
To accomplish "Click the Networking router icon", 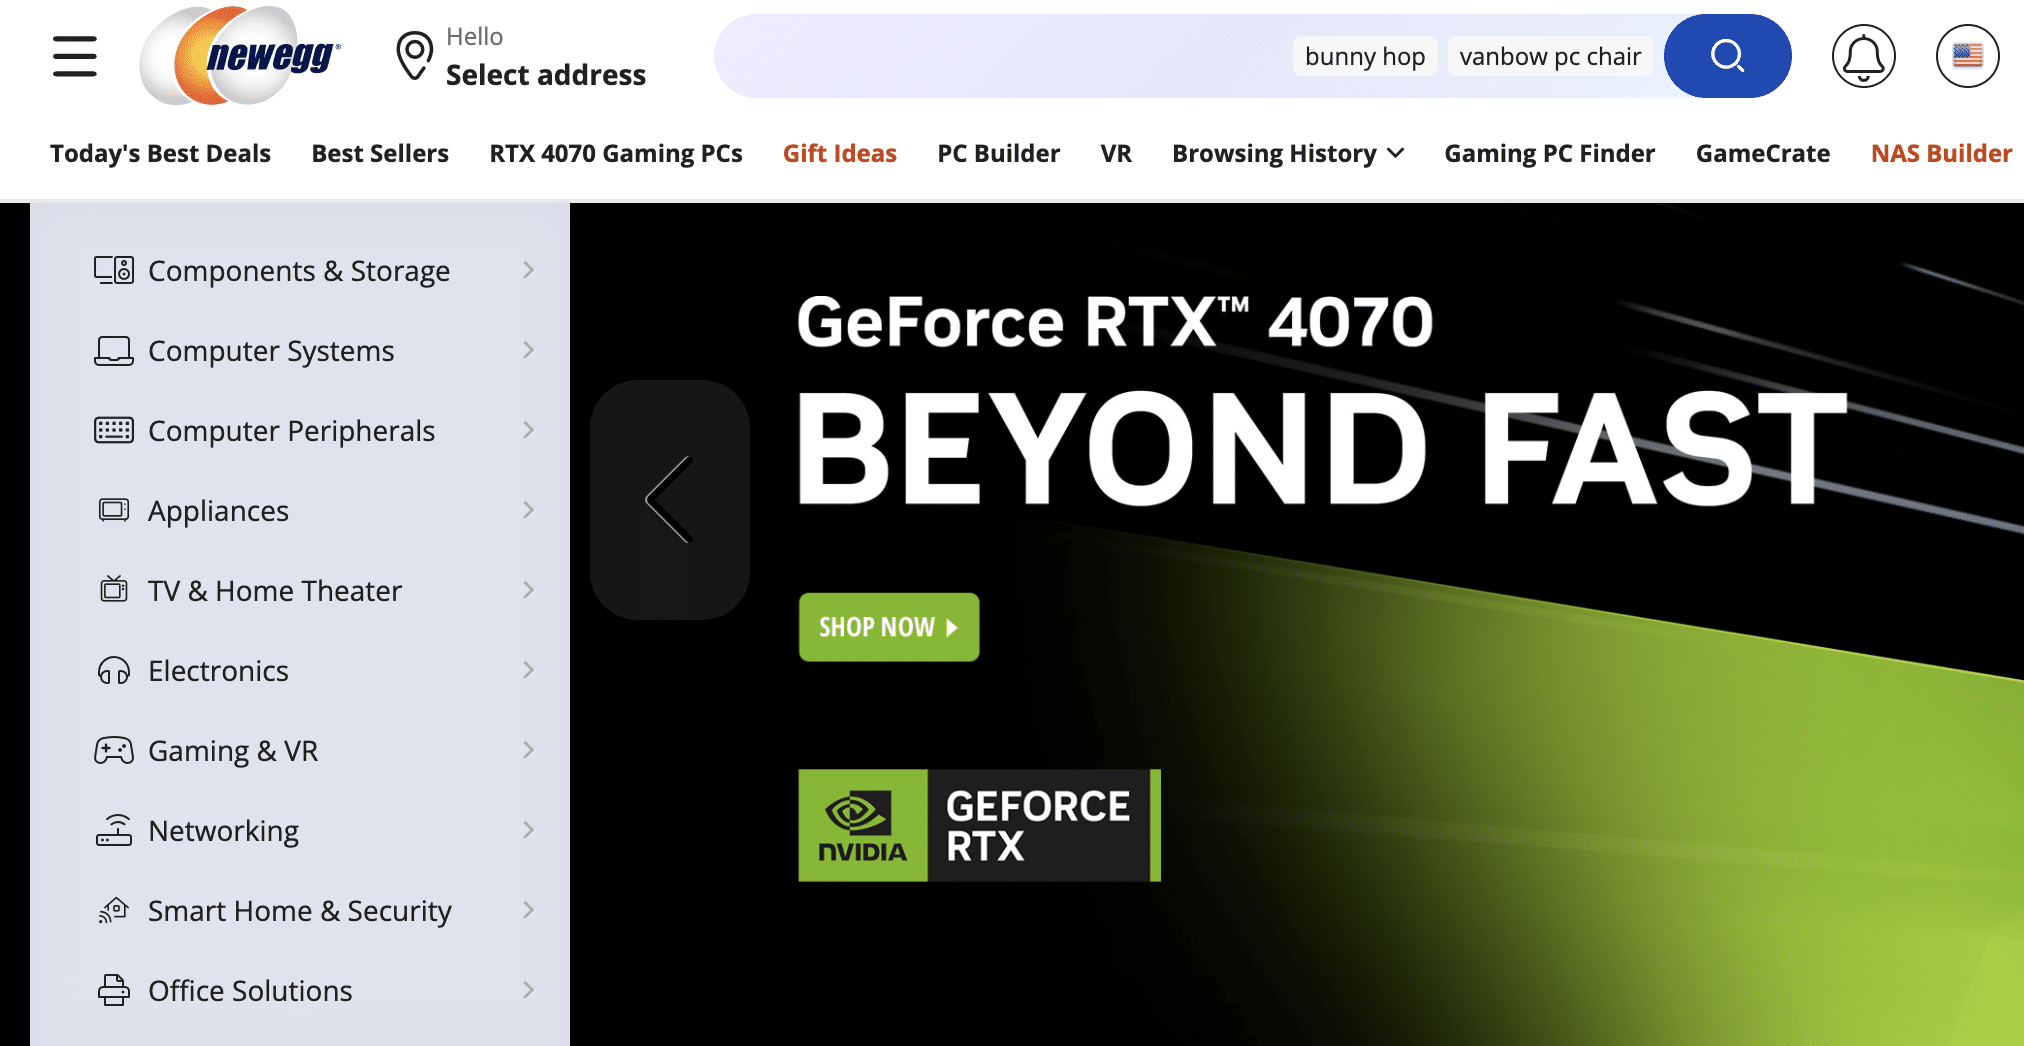I will click(x=114, y=830).
